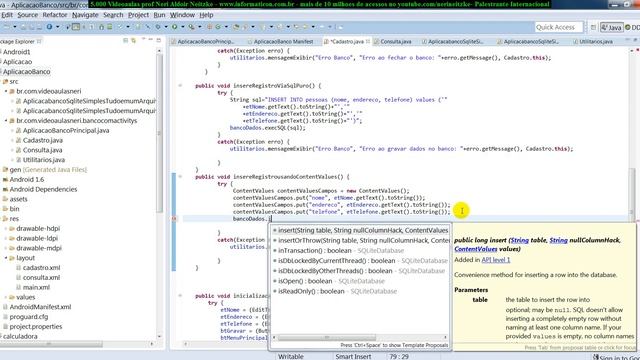The image size is (640, 360).
Task: Click the error marker beside bancoDados line
Action: click(174, 219)
